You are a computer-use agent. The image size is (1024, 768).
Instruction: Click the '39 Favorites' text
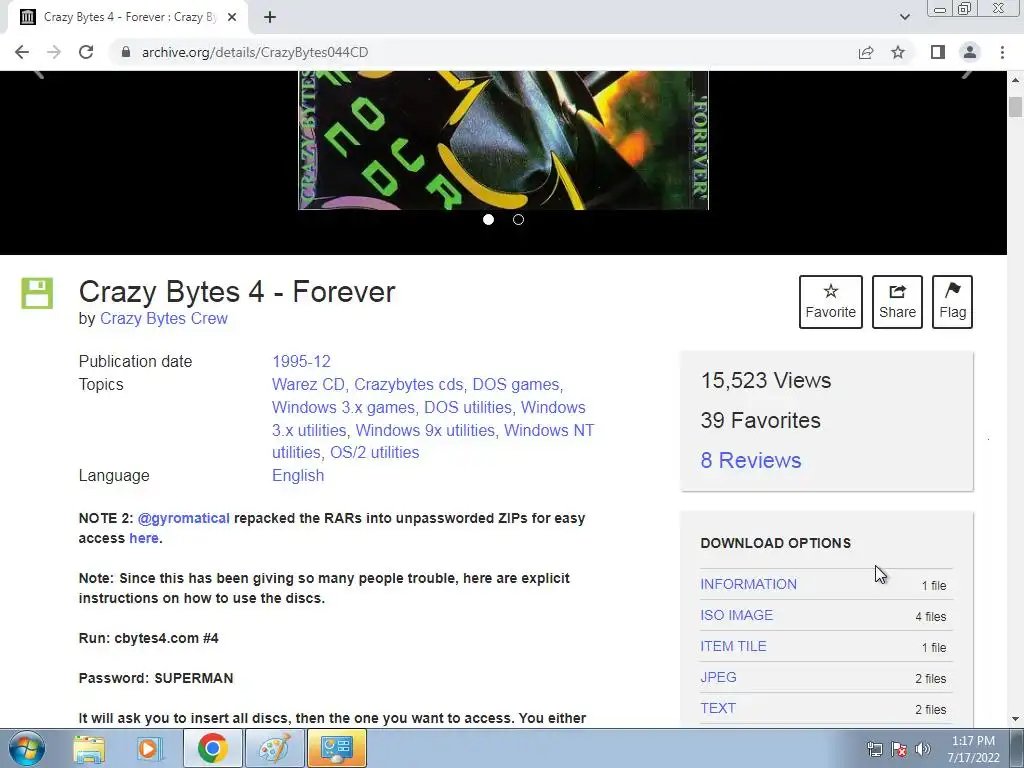pyautogui.click(x=761, y=421)
